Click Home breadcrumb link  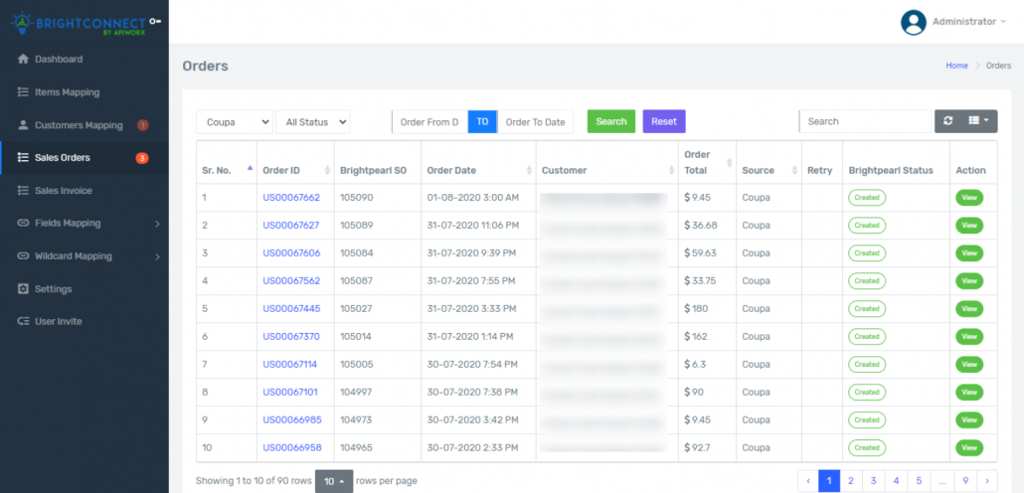(x=957, y=65)
